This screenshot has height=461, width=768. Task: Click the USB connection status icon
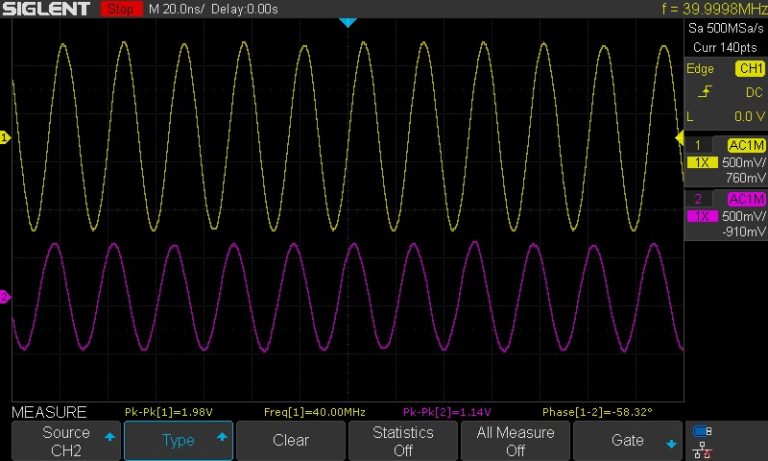702,431
